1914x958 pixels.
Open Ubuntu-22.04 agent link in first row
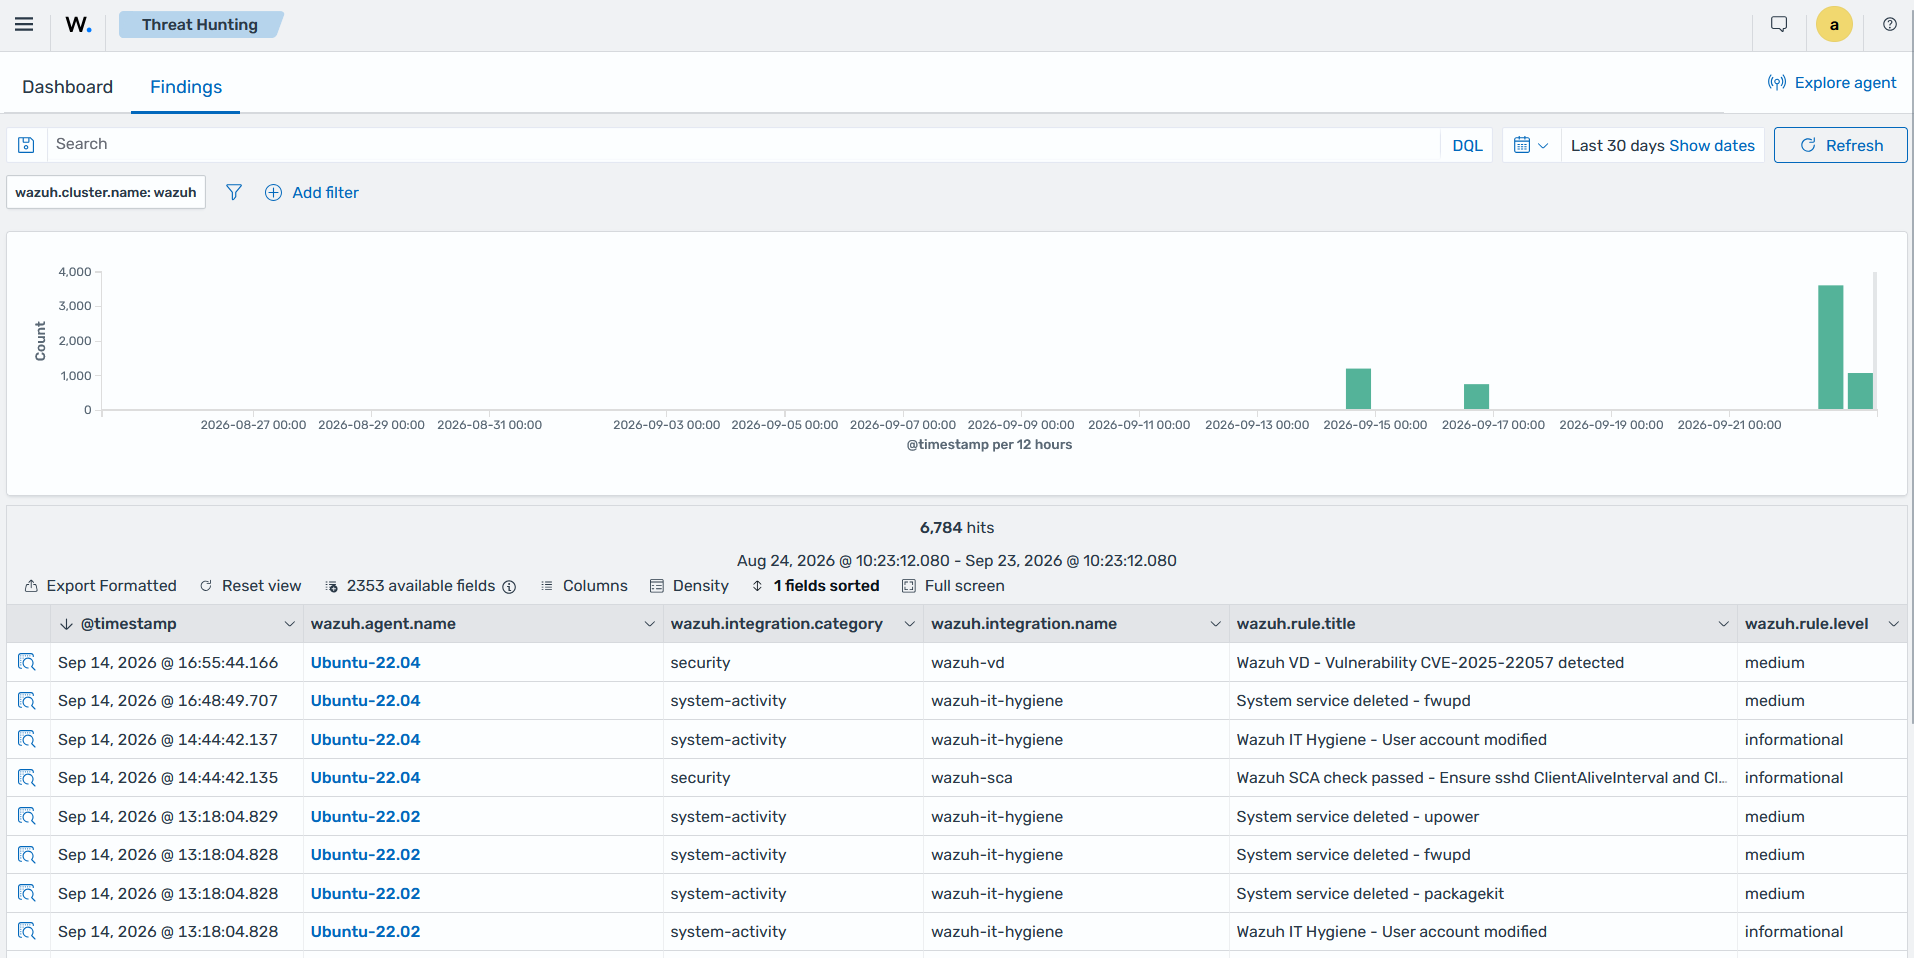click(x=366, y=662)
